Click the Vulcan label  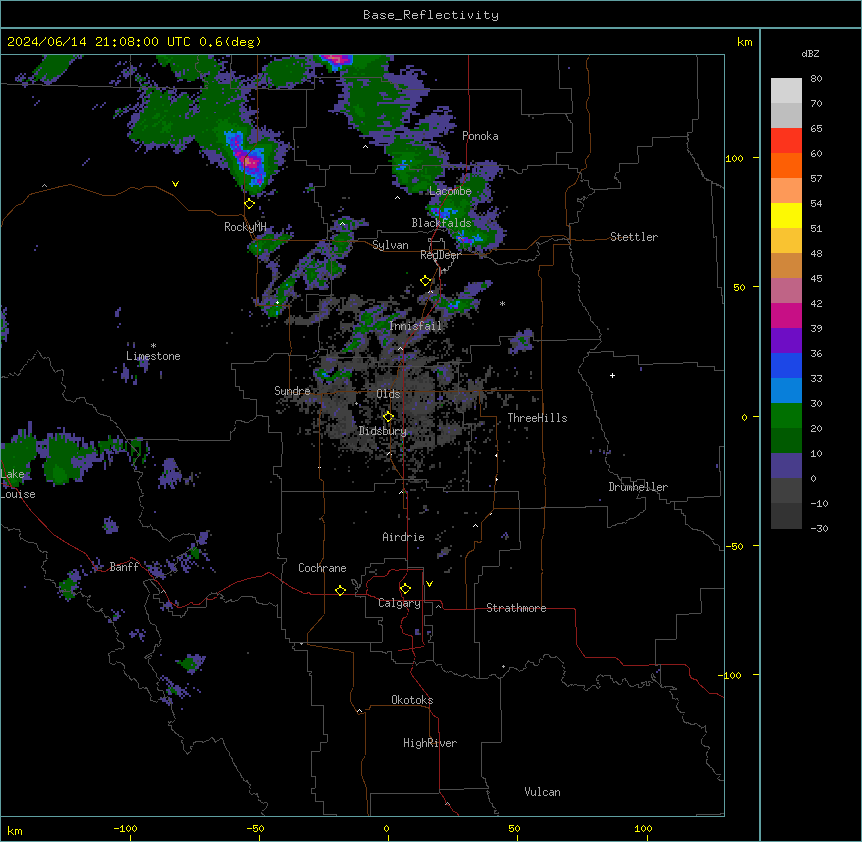543,792
